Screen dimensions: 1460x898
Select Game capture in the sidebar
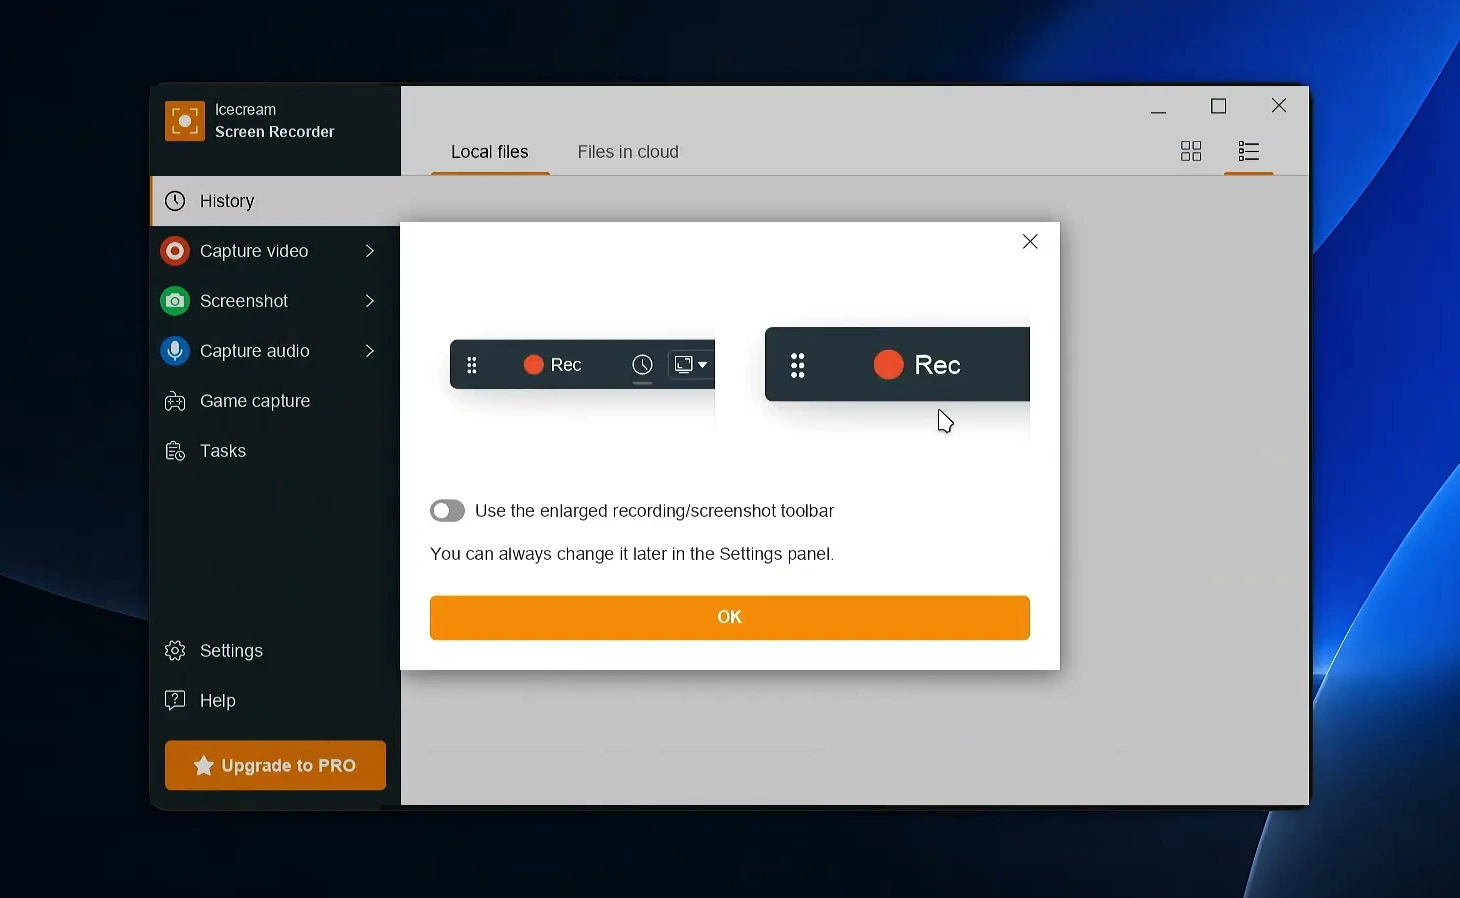point(277,401)
